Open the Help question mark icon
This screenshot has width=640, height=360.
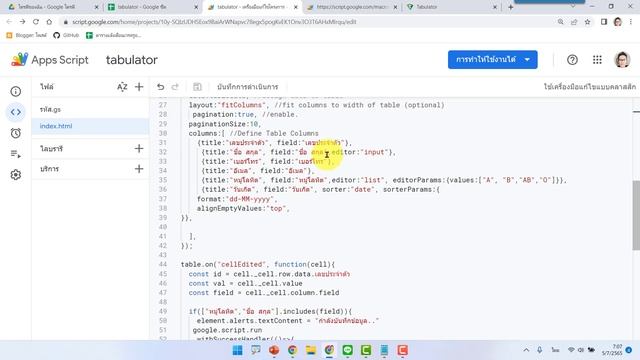(572, 60)
